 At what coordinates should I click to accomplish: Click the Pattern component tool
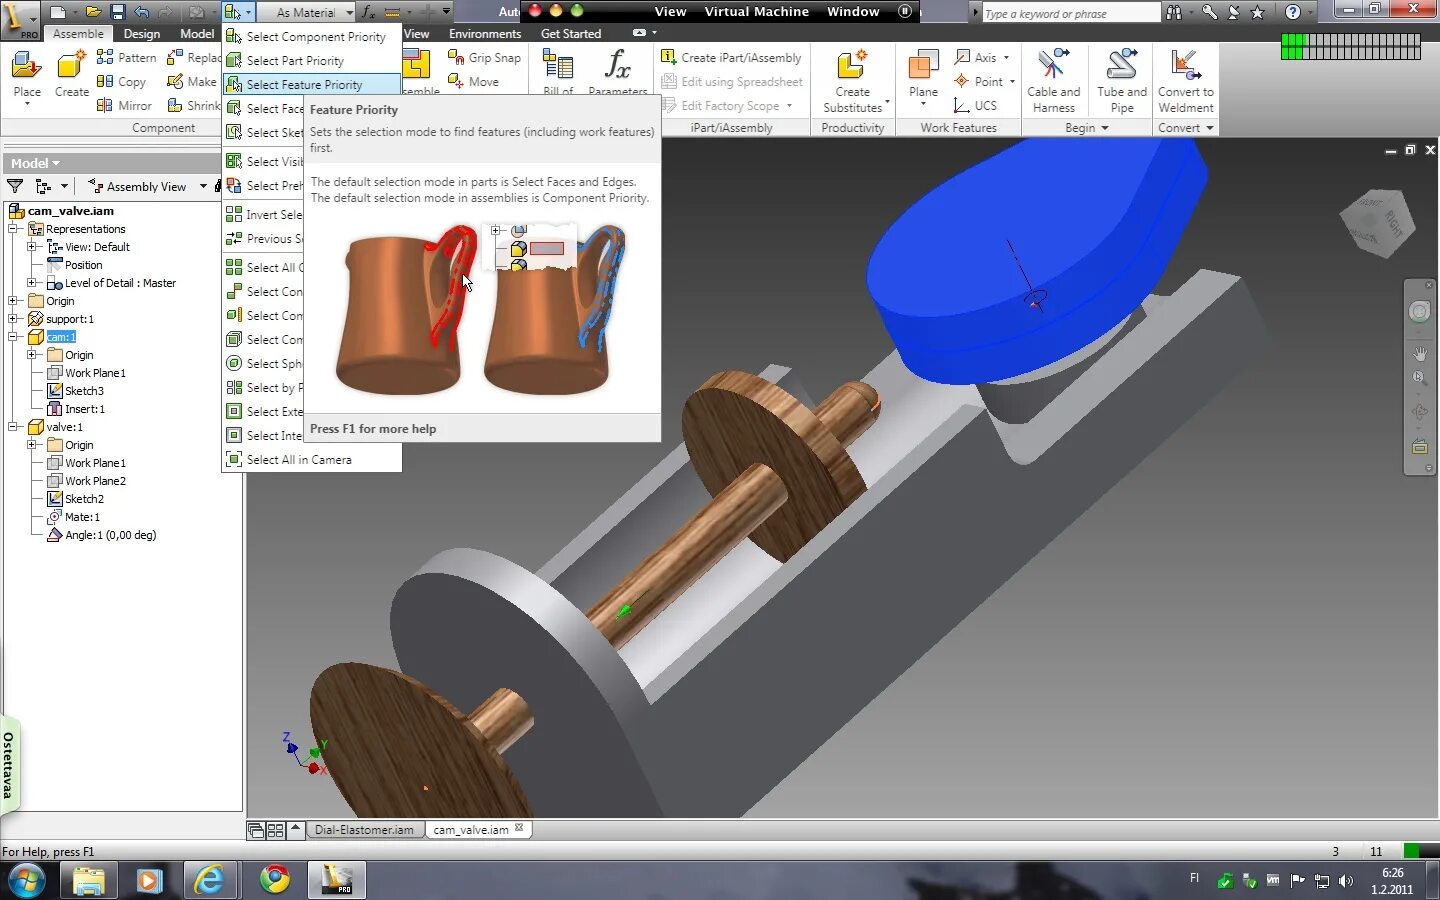(127, 58)
